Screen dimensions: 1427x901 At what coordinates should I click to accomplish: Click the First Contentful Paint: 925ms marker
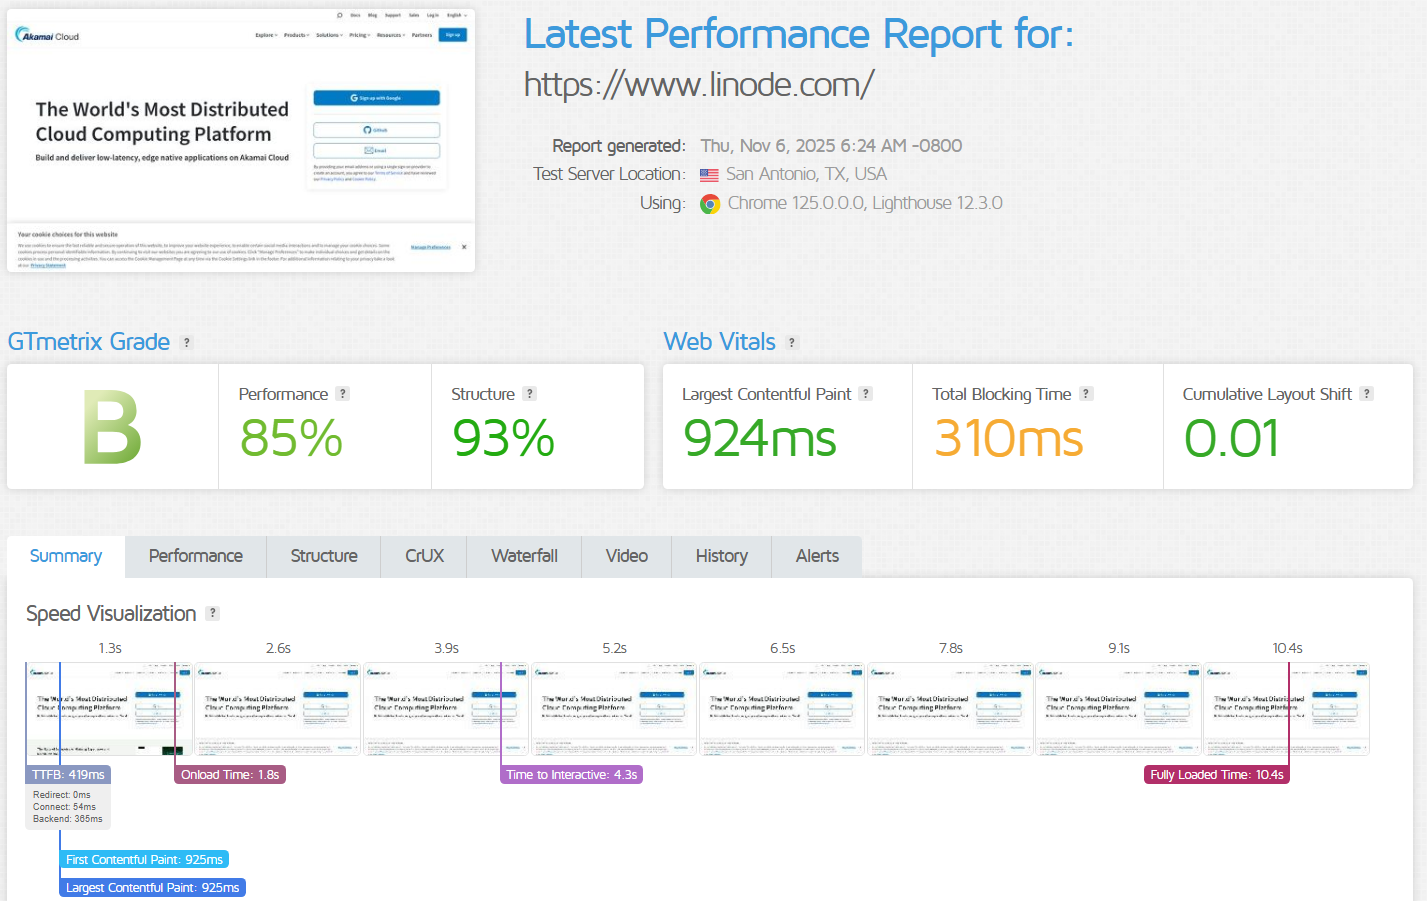[144, 859]
